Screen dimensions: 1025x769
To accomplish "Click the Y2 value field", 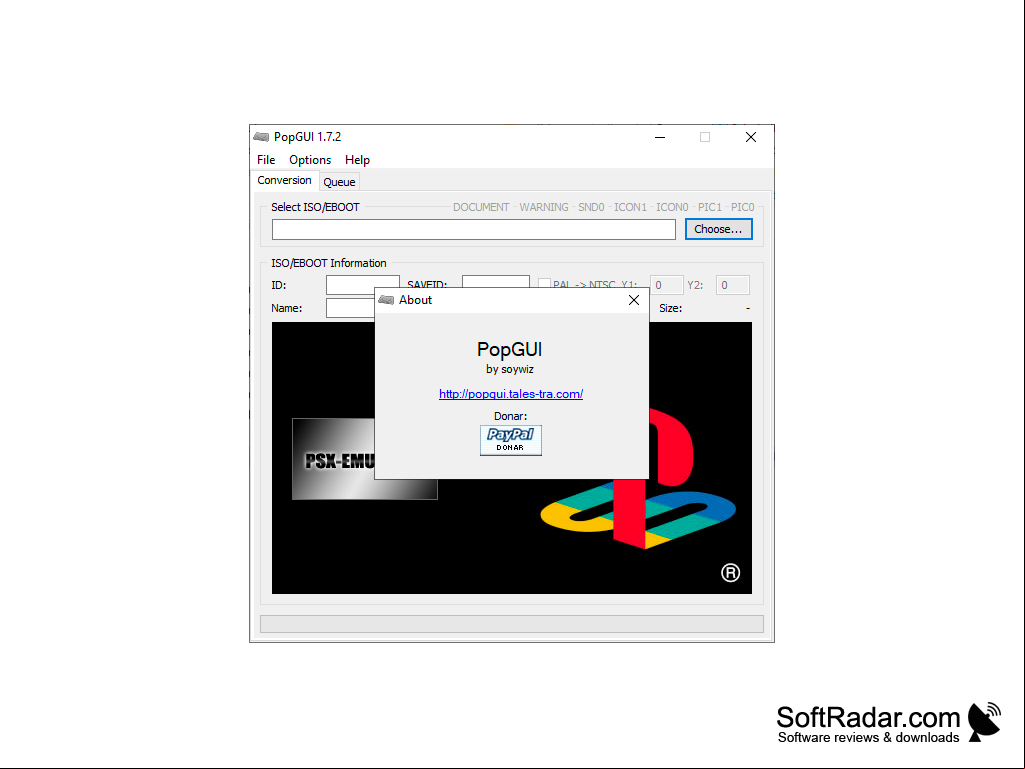I will pos(732,285).
